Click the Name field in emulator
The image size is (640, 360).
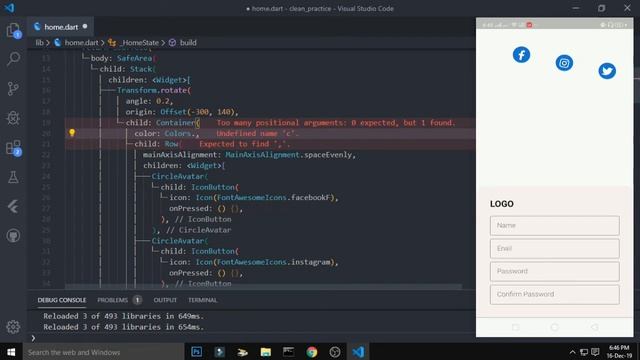point(554,225)
